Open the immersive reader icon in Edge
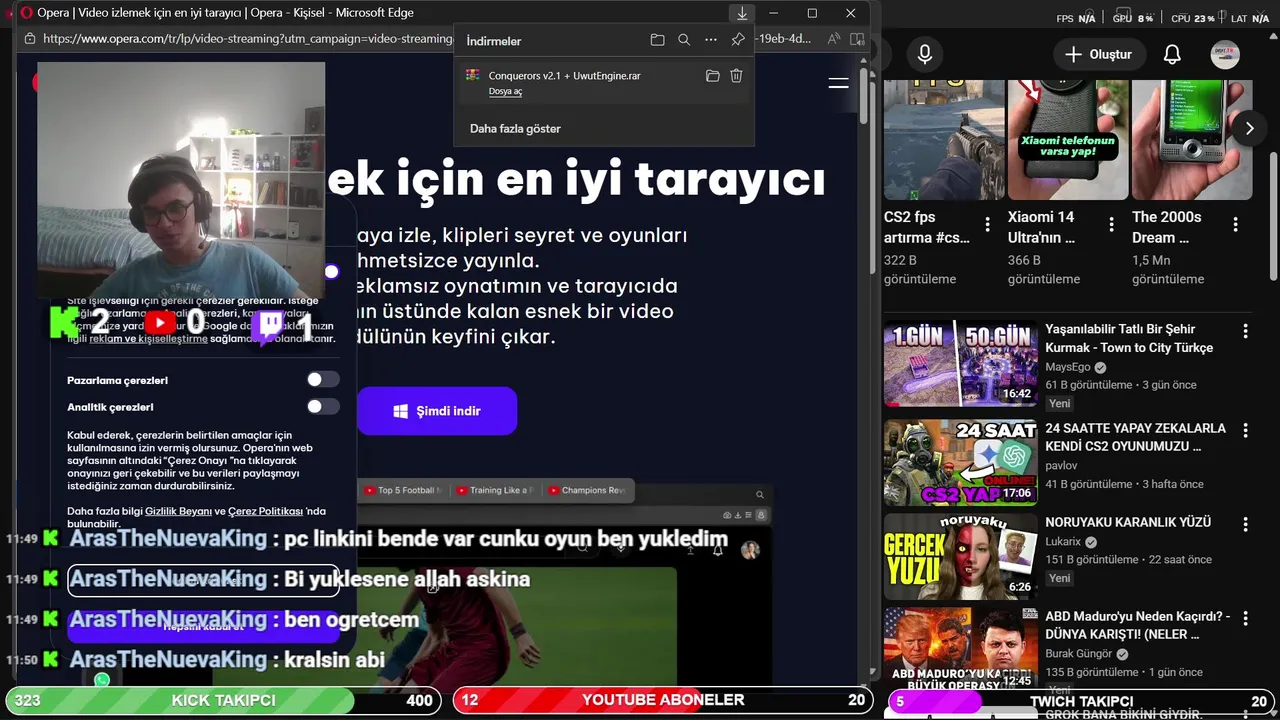 point(857,39)
